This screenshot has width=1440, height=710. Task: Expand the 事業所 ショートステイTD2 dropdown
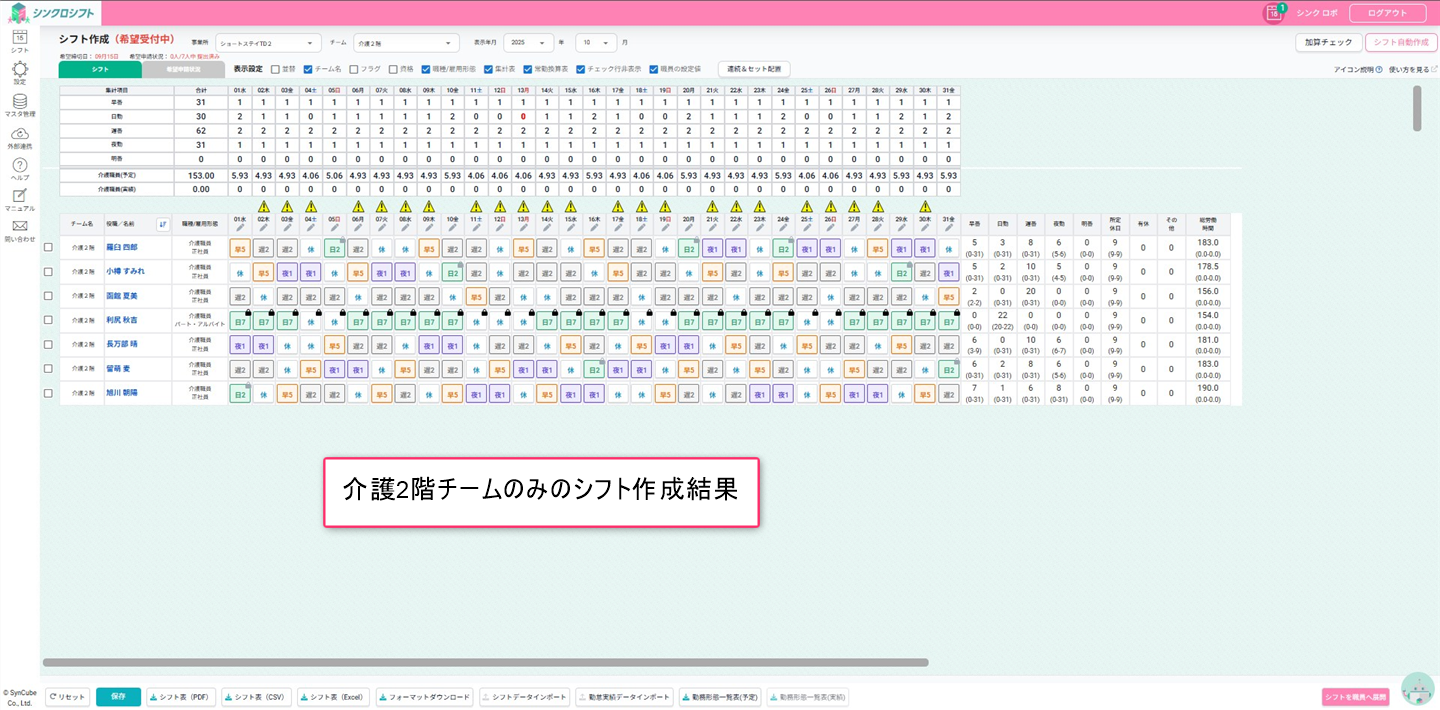269,43
